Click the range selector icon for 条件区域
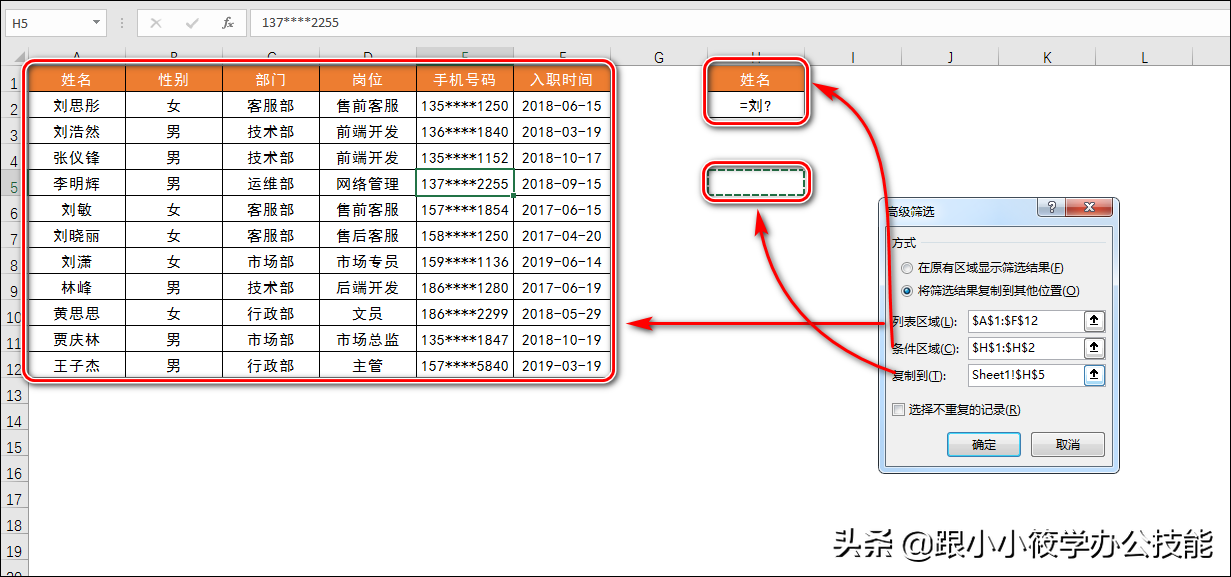Viewport: 1231px width, 577px height. 1094,349
